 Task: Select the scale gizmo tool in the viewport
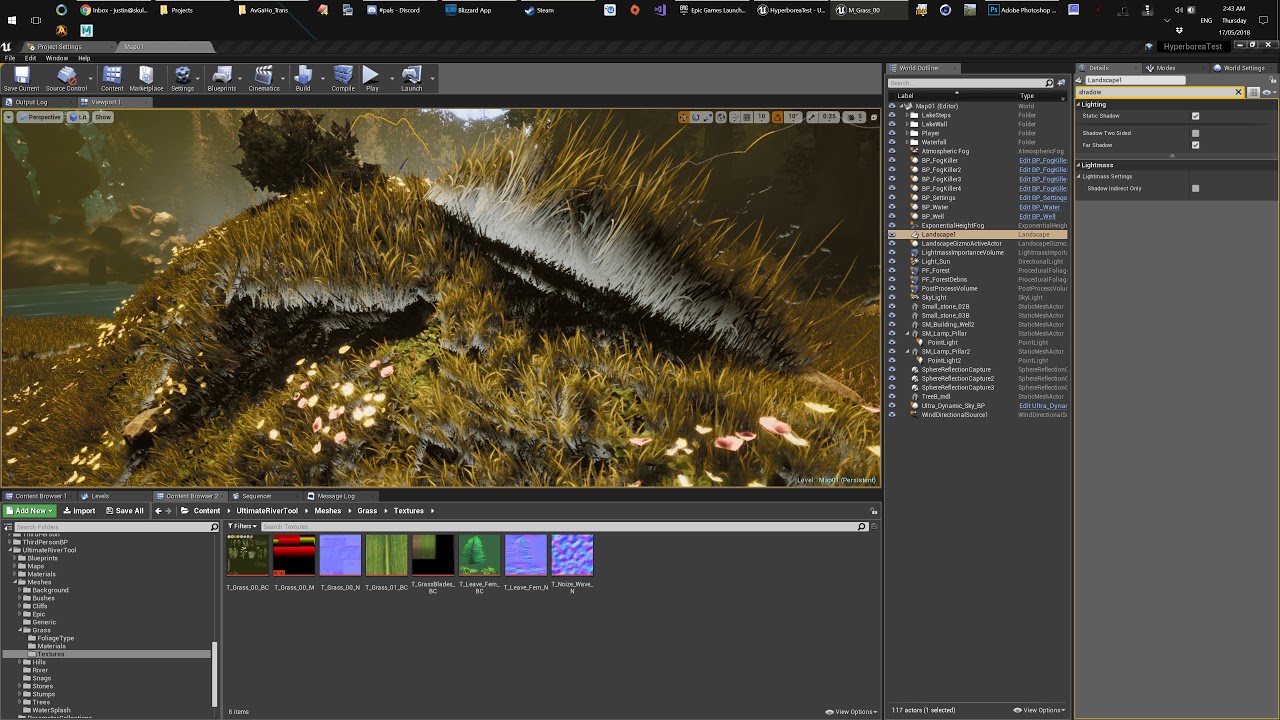(707, 117)
